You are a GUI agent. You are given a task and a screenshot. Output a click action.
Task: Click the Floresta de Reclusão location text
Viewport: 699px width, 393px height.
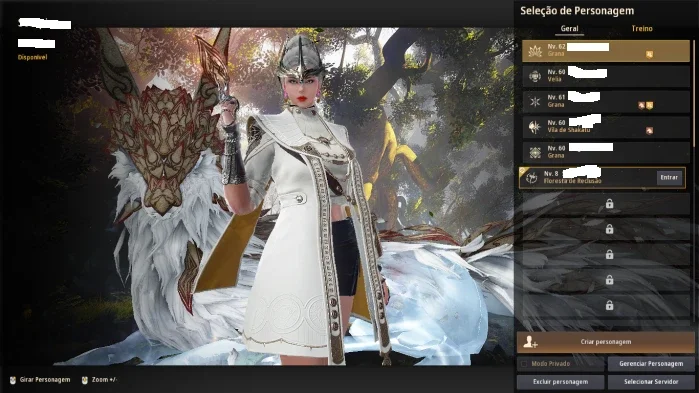[572, 181]
